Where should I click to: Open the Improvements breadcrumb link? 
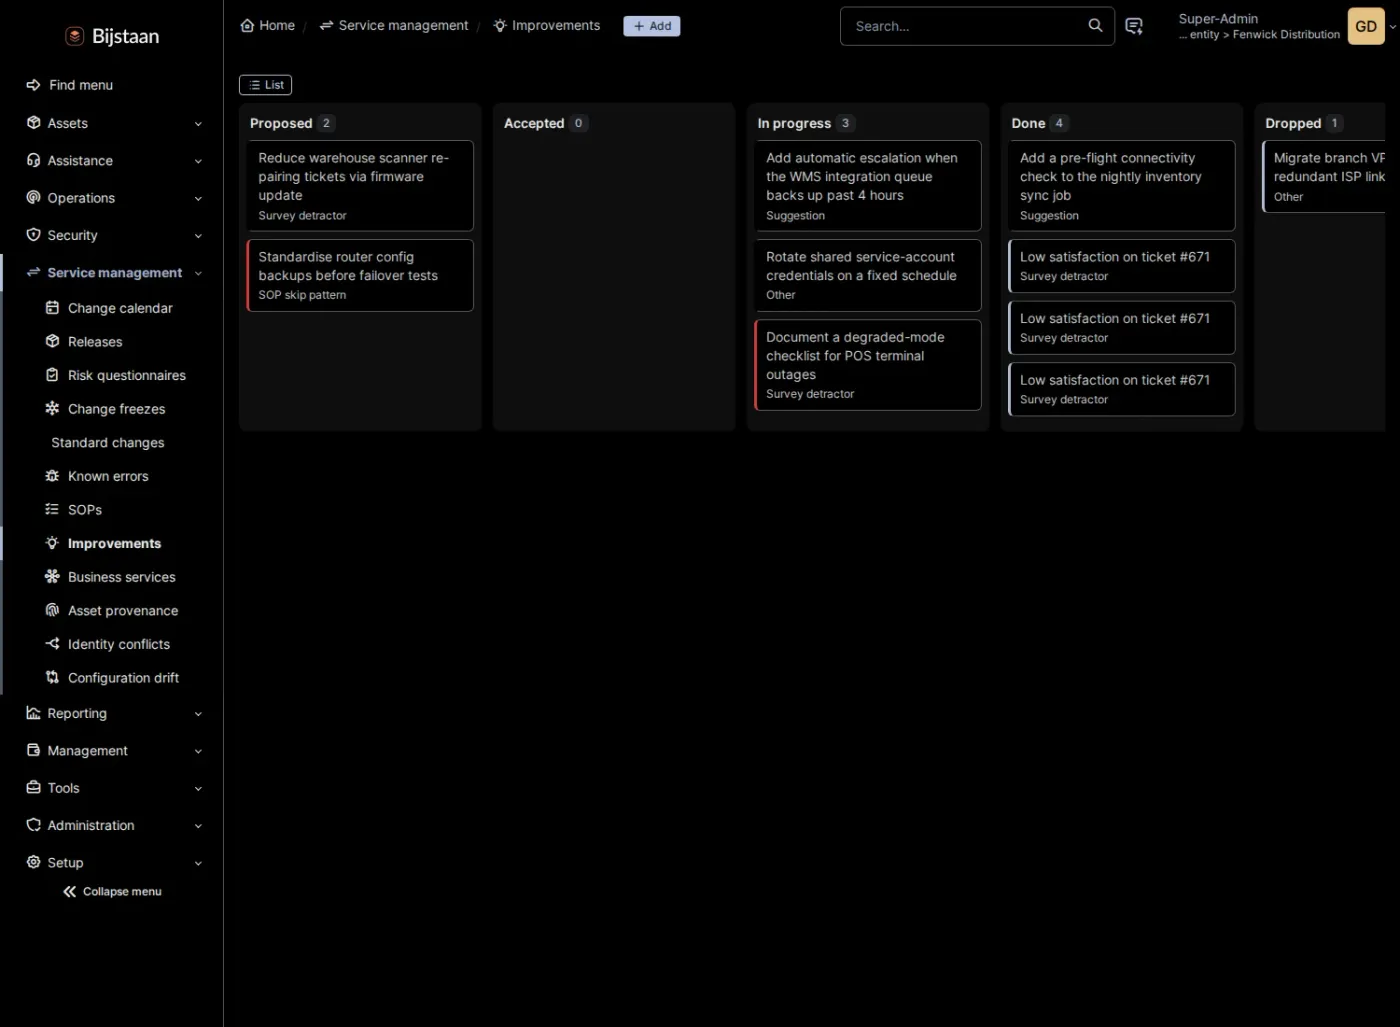[547, 25]
